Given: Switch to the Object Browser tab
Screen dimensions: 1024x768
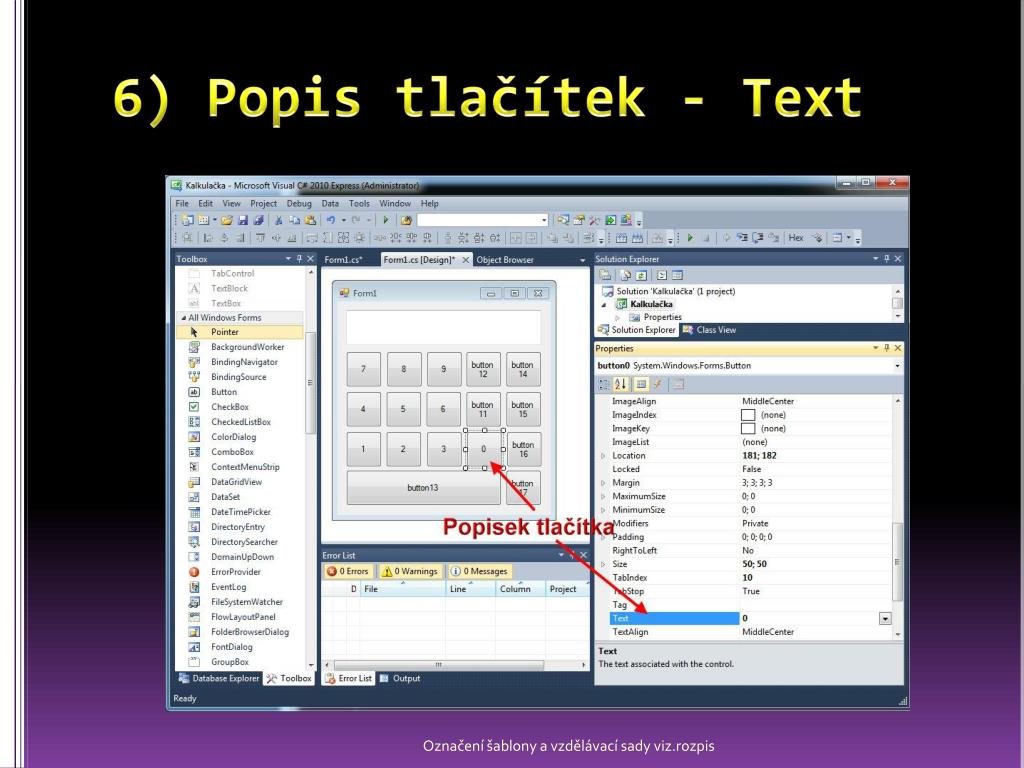Looking at the screenshot, I should pyautogui.click(x=505, y=260).
